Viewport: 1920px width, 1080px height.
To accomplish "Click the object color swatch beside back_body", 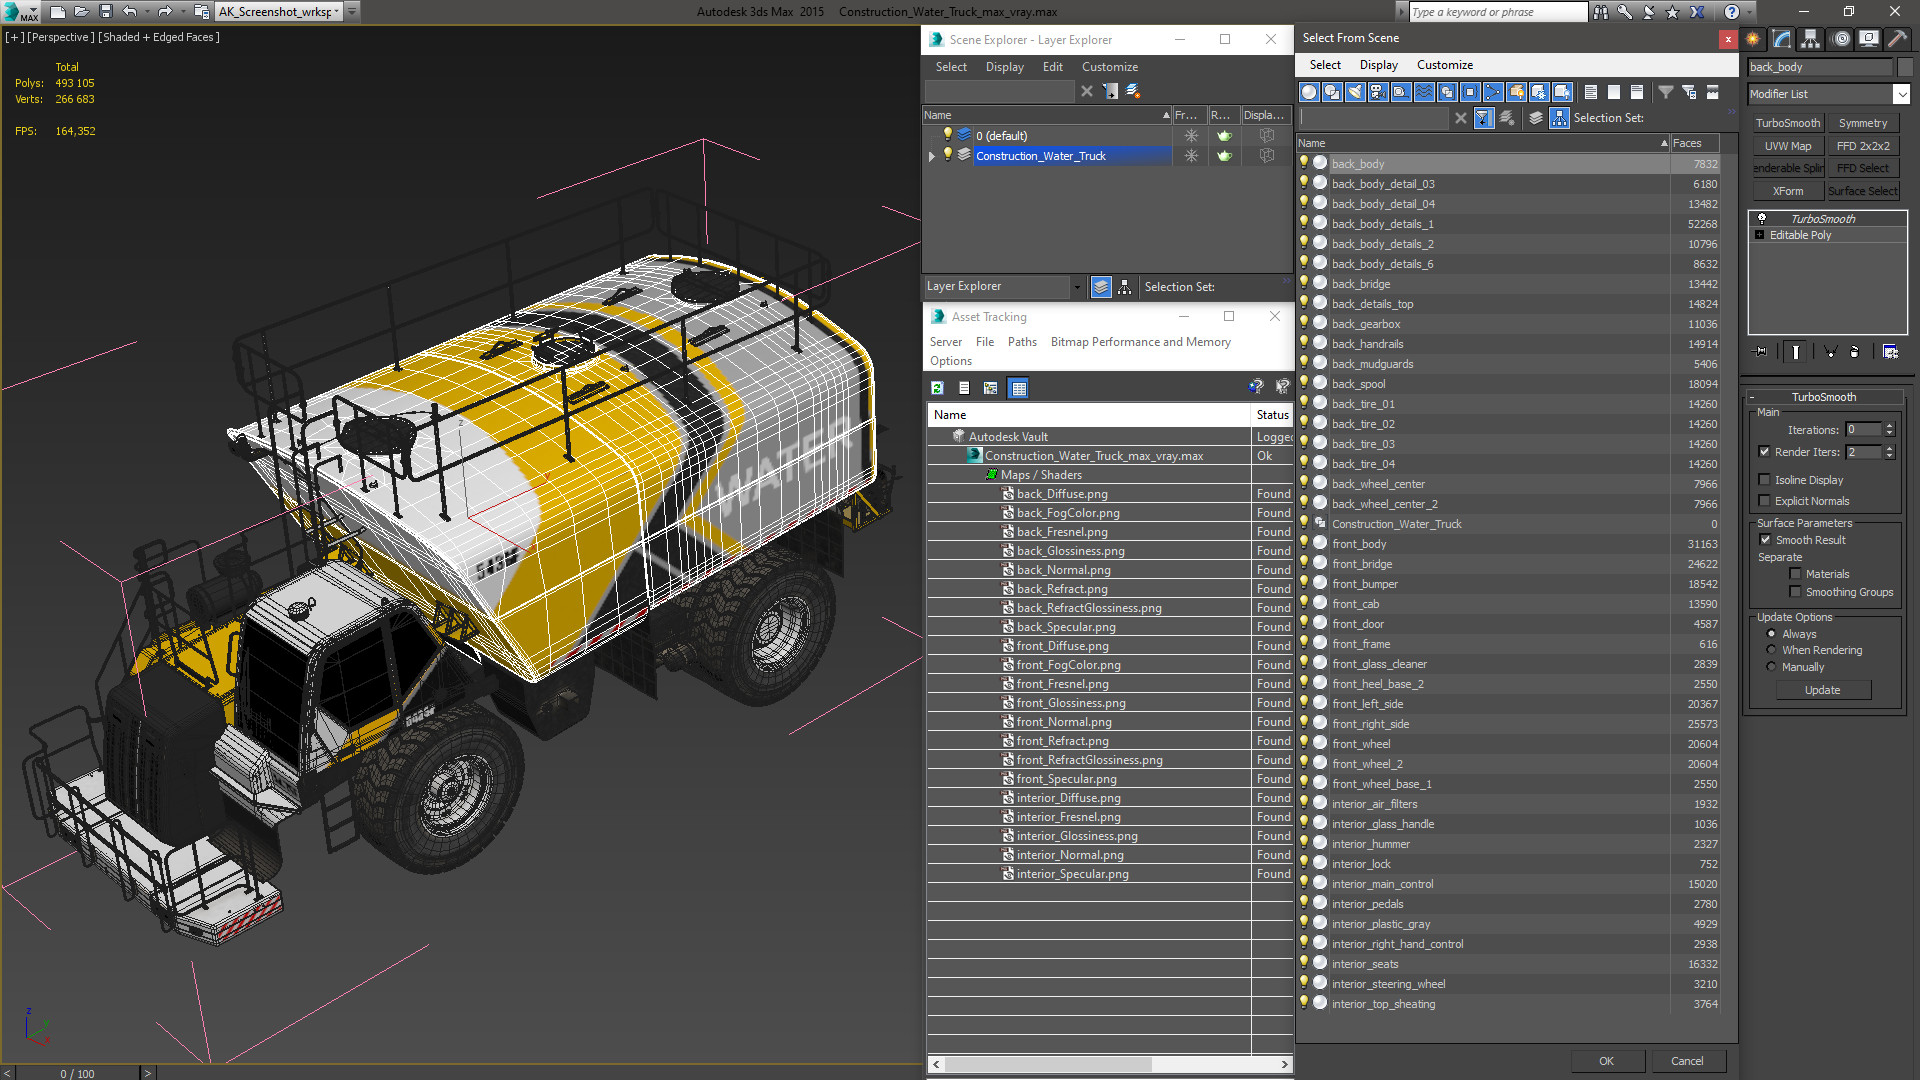I will [1904, 67].
